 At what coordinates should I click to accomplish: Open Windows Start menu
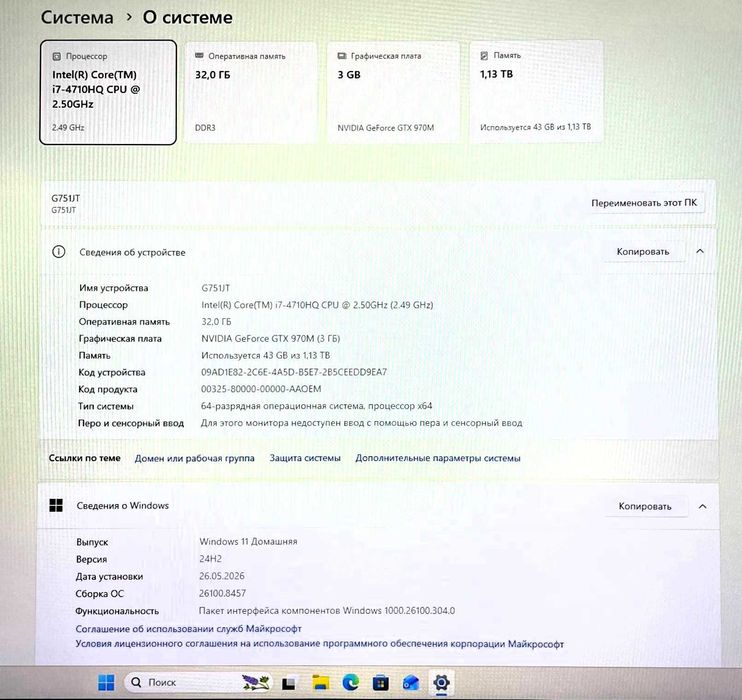[x=106, y=682]
